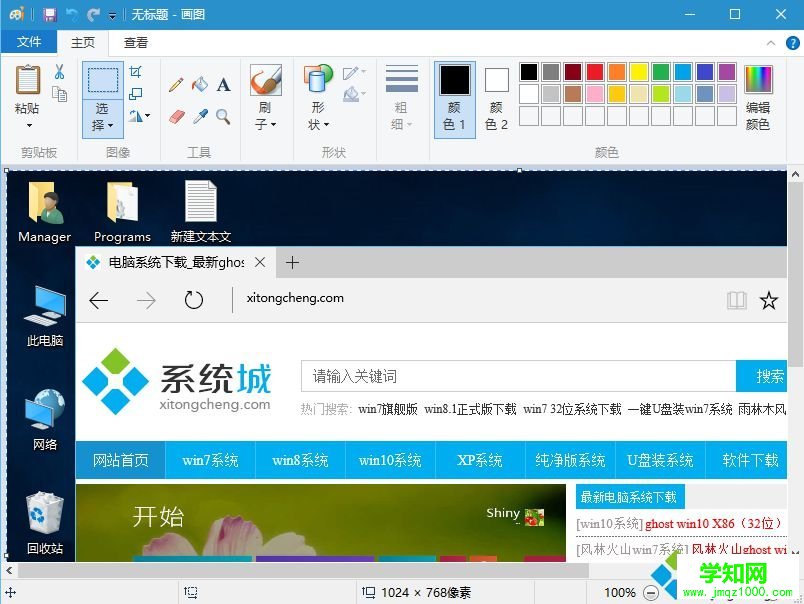Open the 文件 (File) menu
Screen dimensions: 804x604
[30, 42]
